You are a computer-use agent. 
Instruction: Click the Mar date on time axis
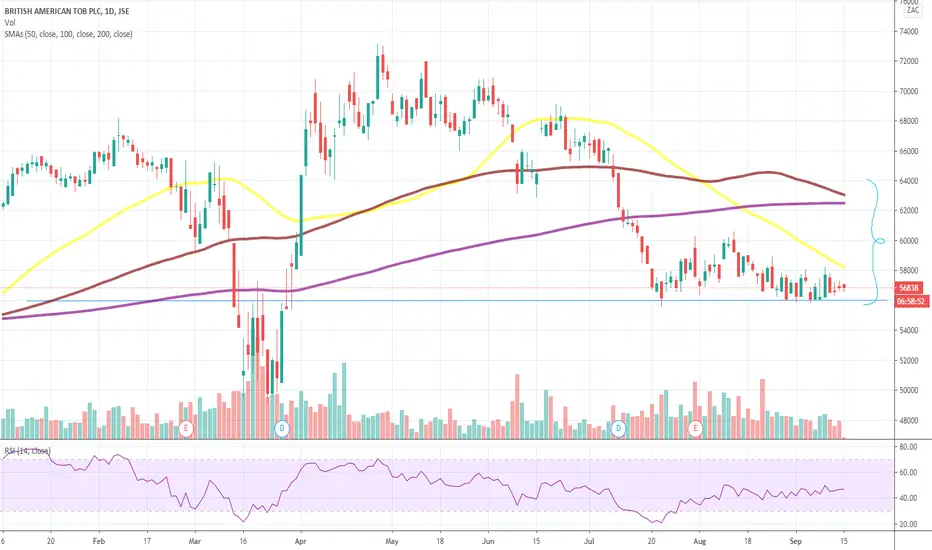pos(195,541)
